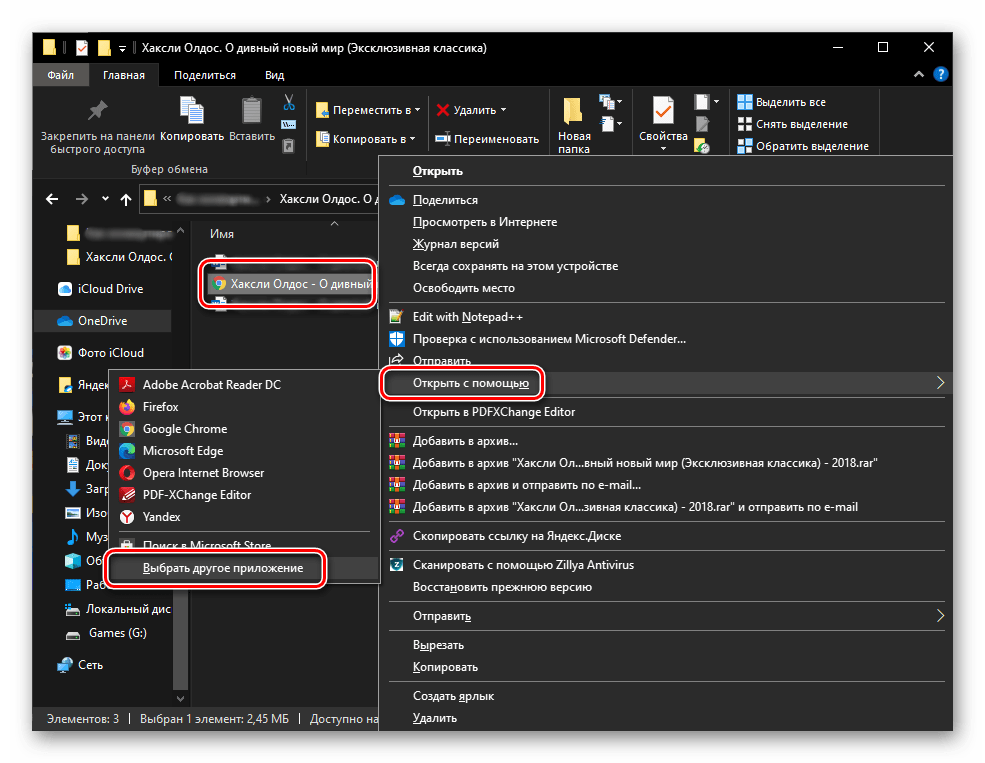Click the Имя column header
The width and height of the screenshot is (985, 763).
222,234
